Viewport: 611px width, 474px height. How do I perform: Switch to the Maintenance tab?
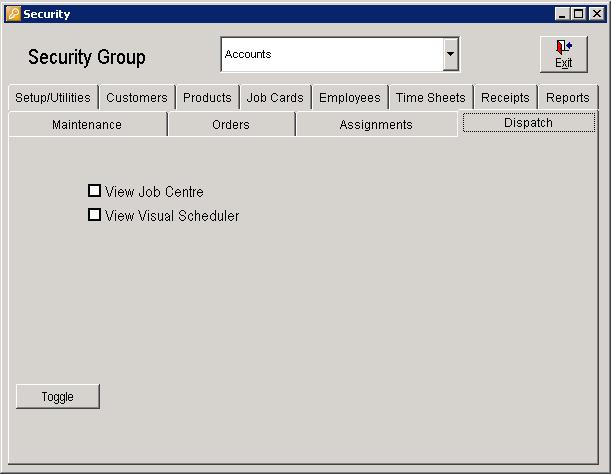tap(87, 125)
